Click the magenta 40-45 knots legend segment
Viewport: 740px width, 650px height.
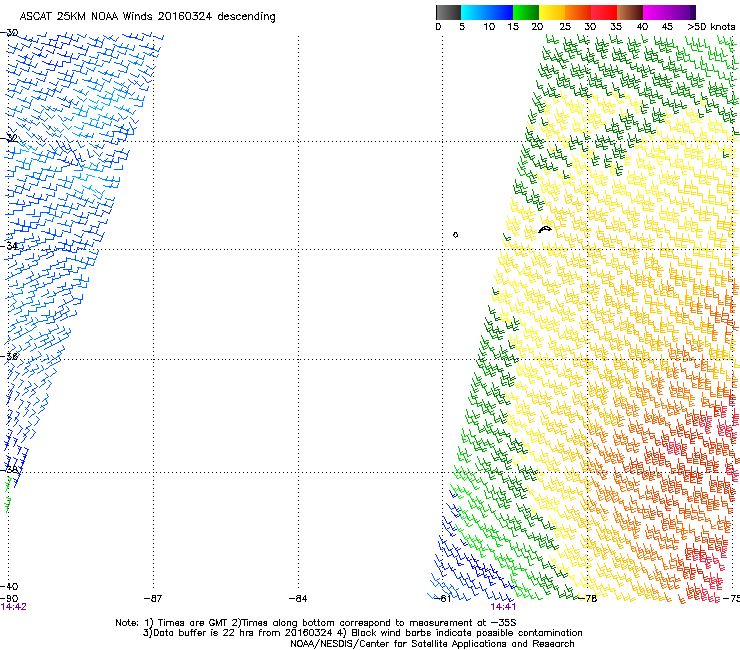[x=656, y=12]
